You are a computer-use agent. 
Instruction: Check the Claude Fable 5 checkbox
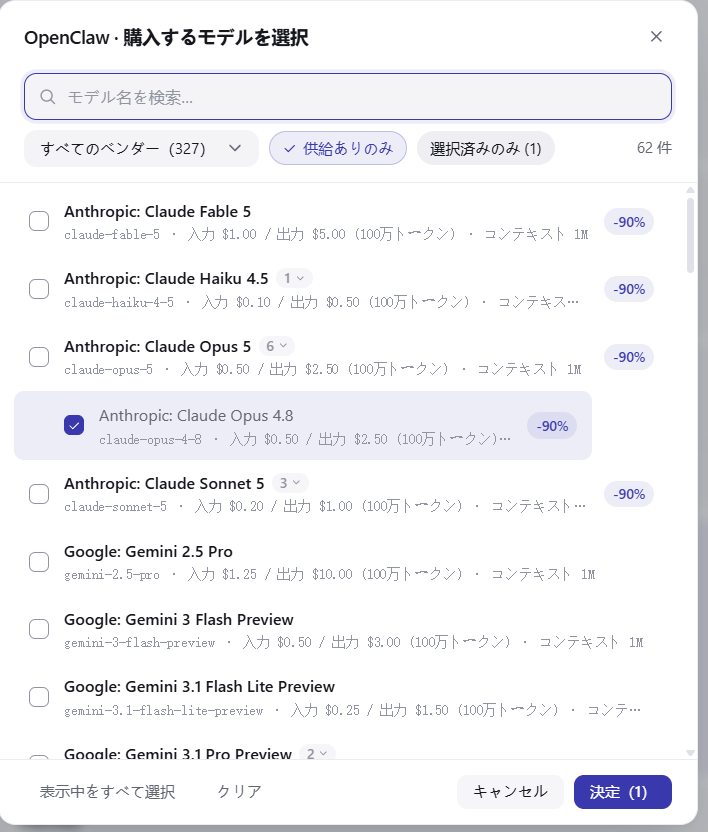point(39,221)
